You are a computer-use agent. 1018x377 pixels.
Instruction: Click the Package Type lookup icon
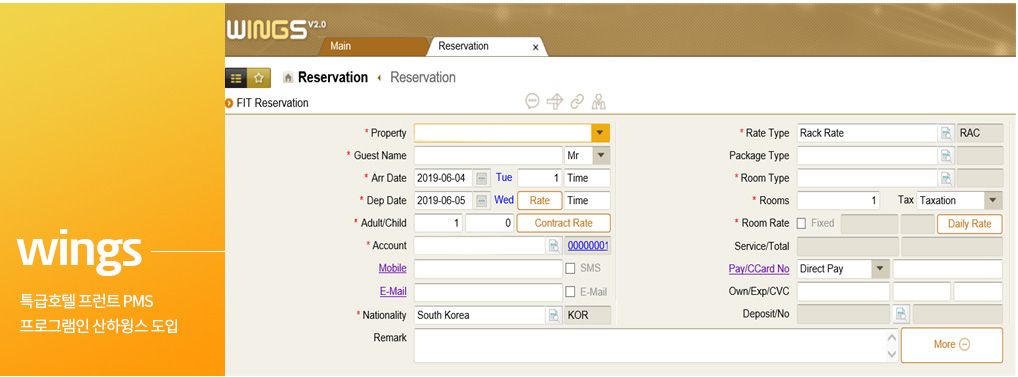[947, 156]
